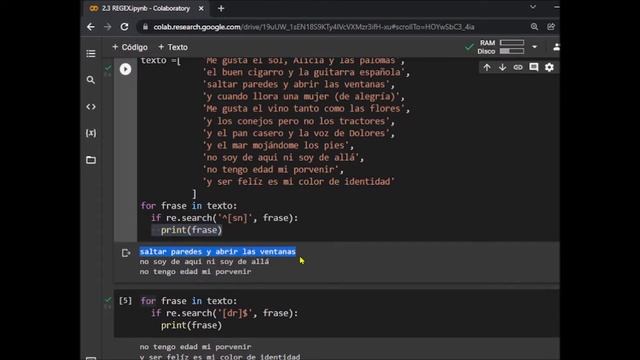Share this page via the address bar icon
The image size is (640, 360).
(551, 27)
